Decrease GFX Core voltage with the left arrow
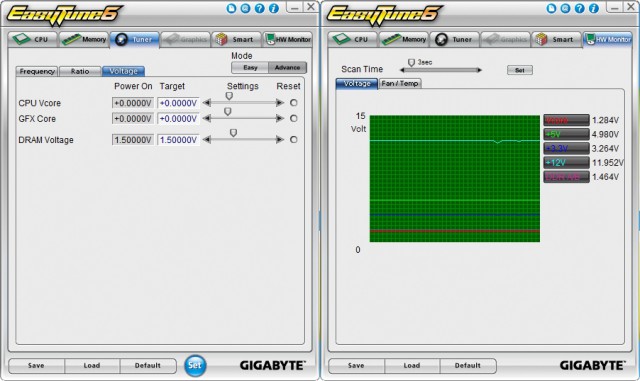 207,118
